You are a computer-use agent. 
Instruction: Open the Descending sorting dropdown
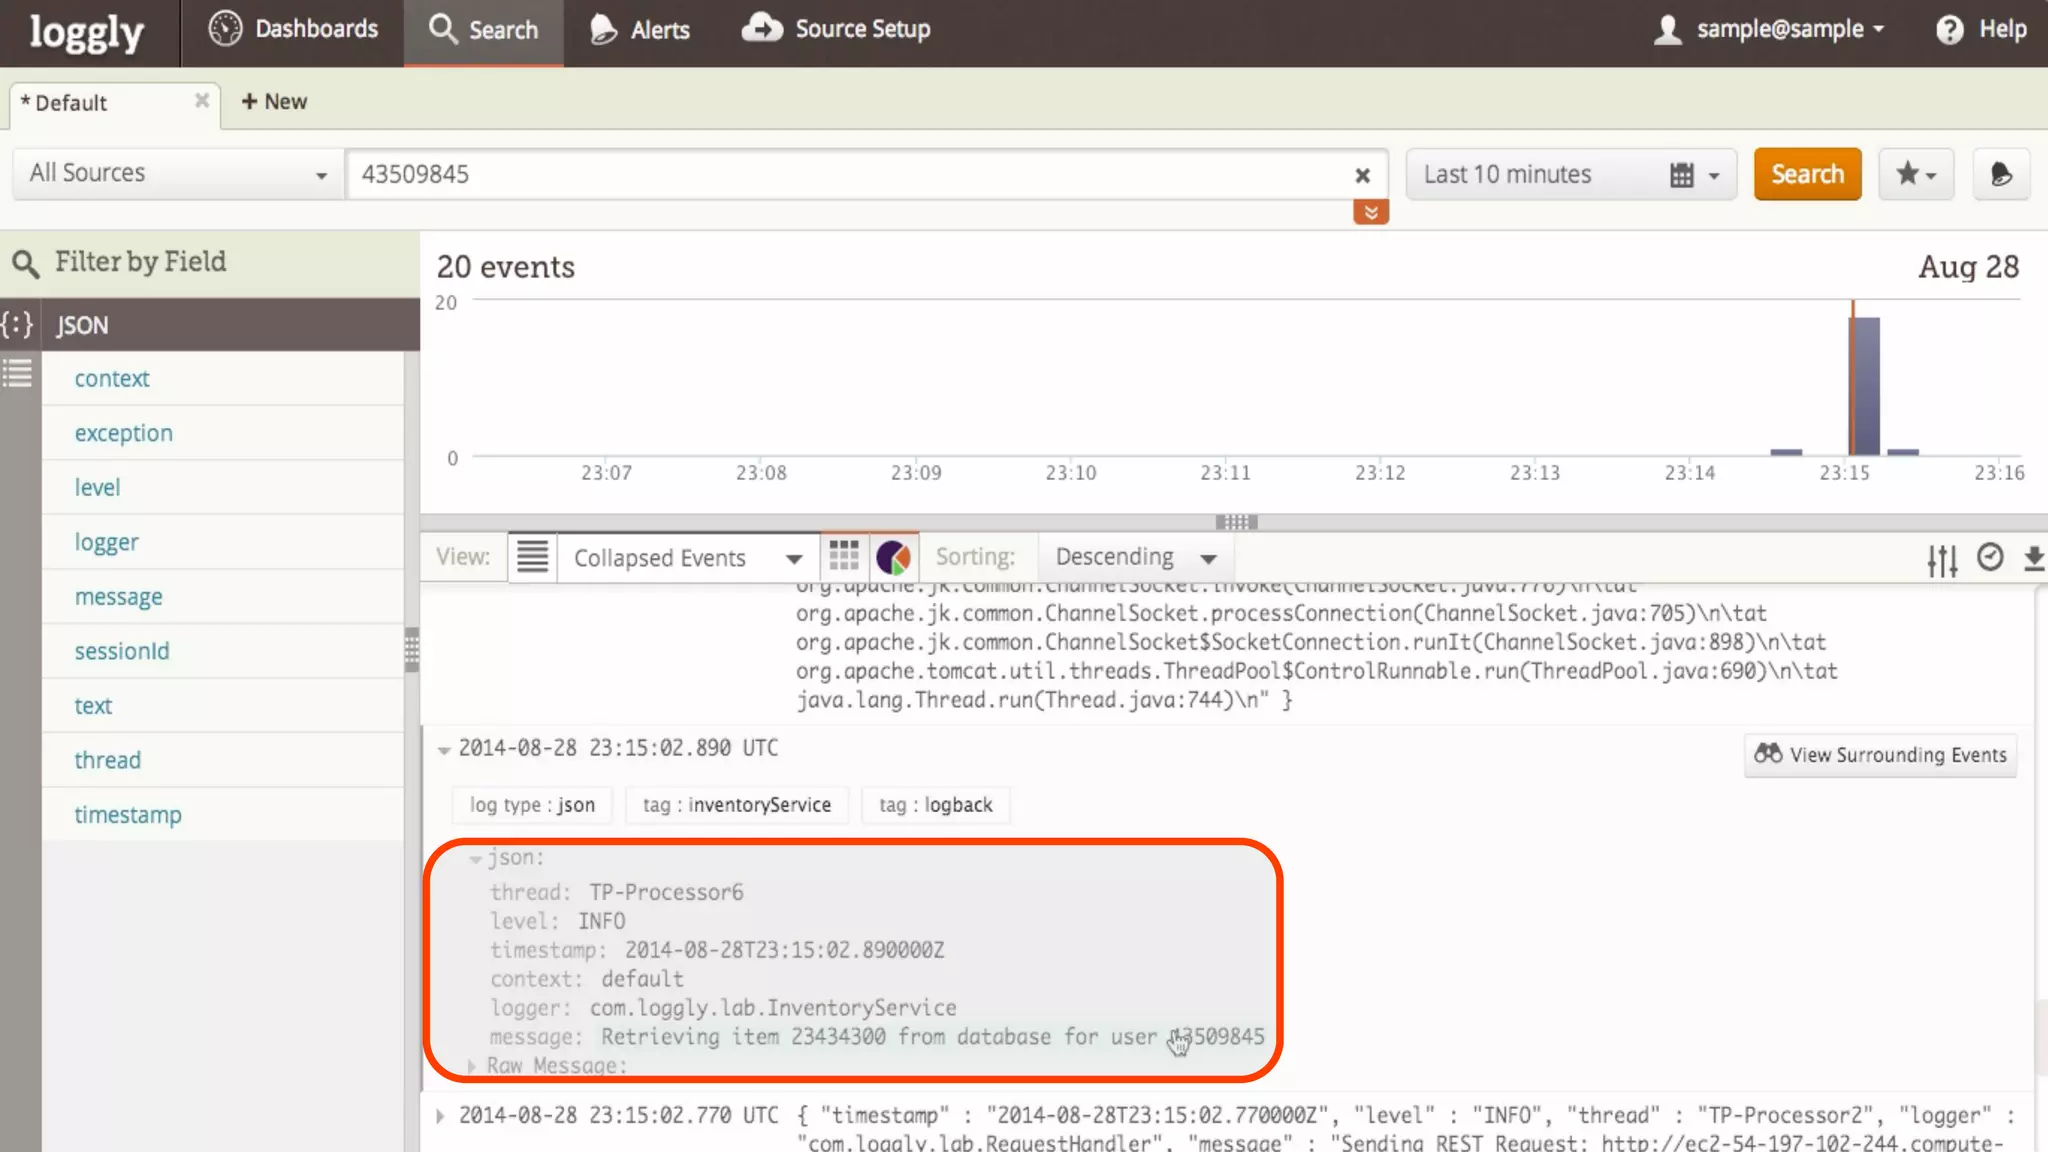pos(1135,557)
